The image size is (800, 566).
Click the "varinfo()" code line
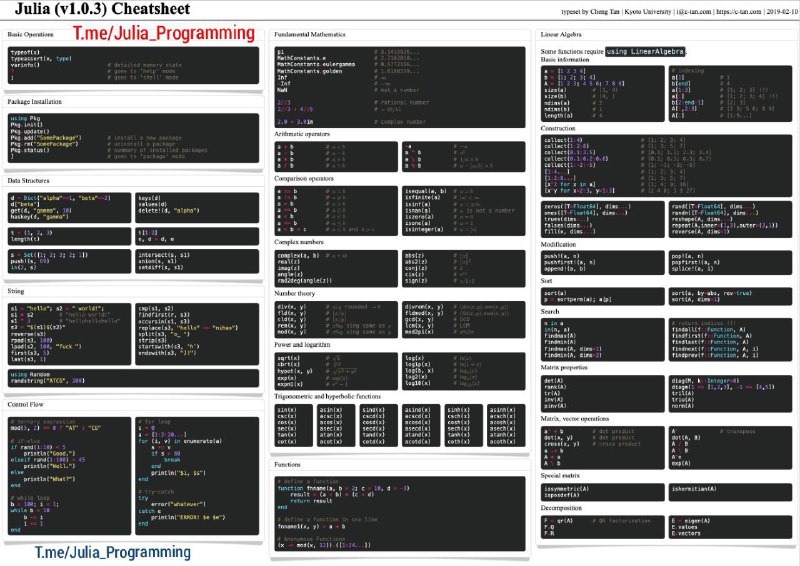tap(24, 65)
